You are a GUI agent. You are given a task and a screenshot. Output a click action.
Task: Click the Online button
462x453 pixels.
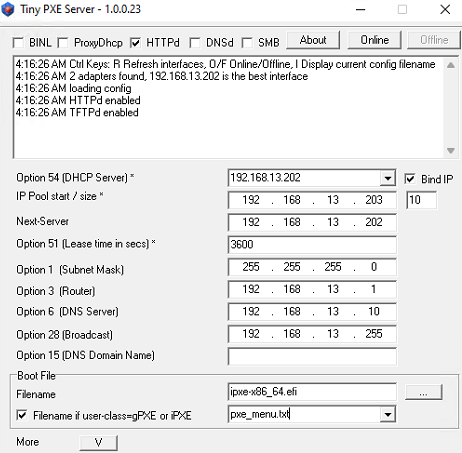pos(374,40)
